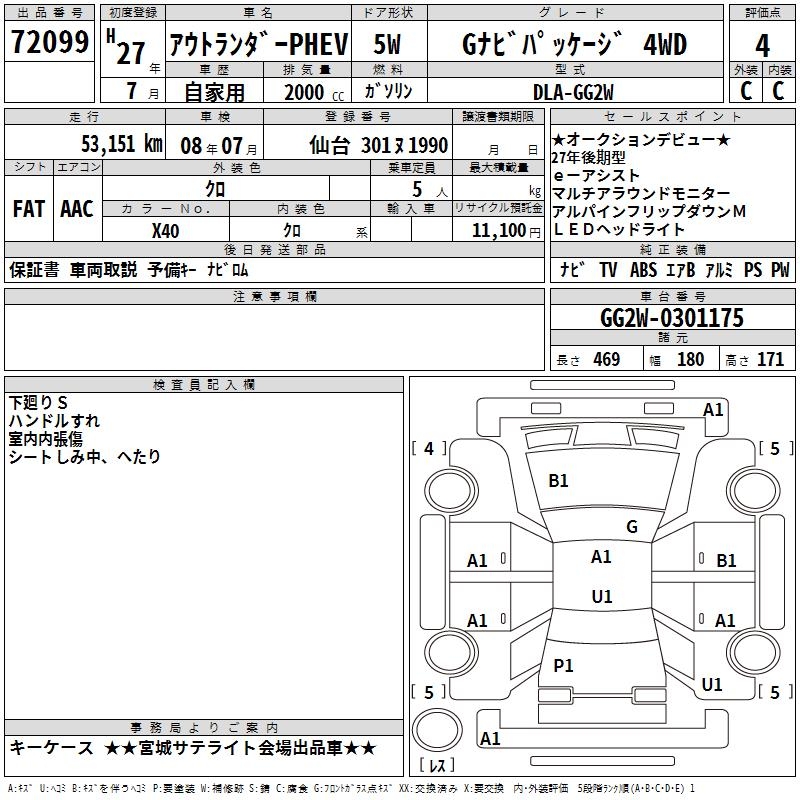Viewport: 800px width, 800px height.
Task: Select the U1 mark on the roof center
Action: click(601, 597)
